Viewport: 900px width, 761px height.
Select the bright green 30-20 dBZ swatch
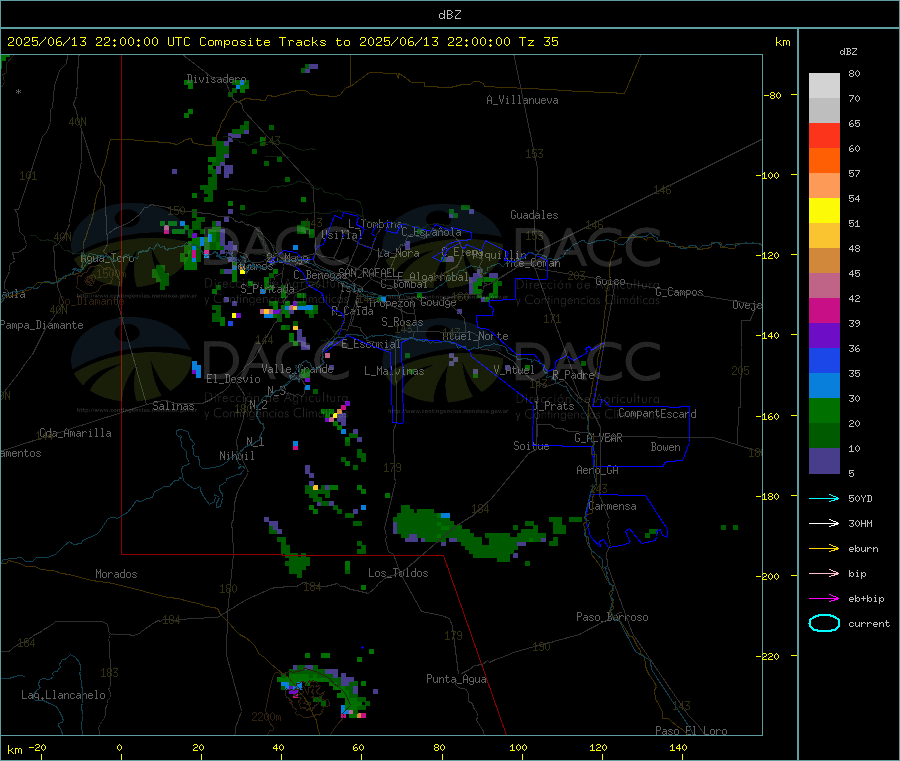[824, 410]
